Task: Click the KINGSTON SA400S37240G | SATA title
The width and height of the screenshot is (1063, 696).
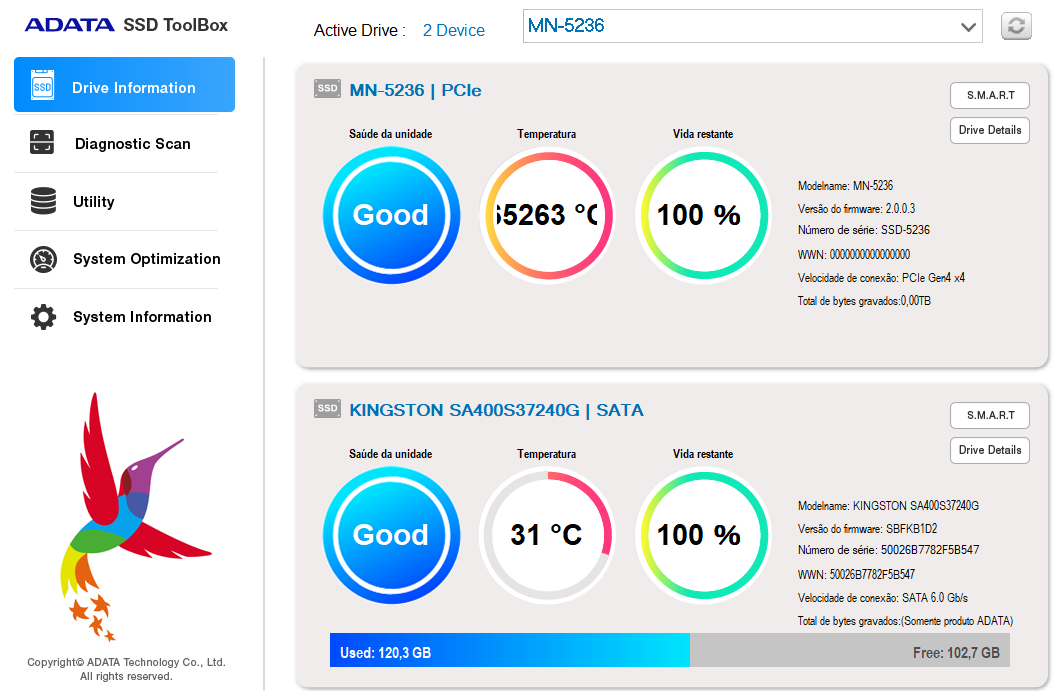Action: pyautogui.click(x=496, y=410)
